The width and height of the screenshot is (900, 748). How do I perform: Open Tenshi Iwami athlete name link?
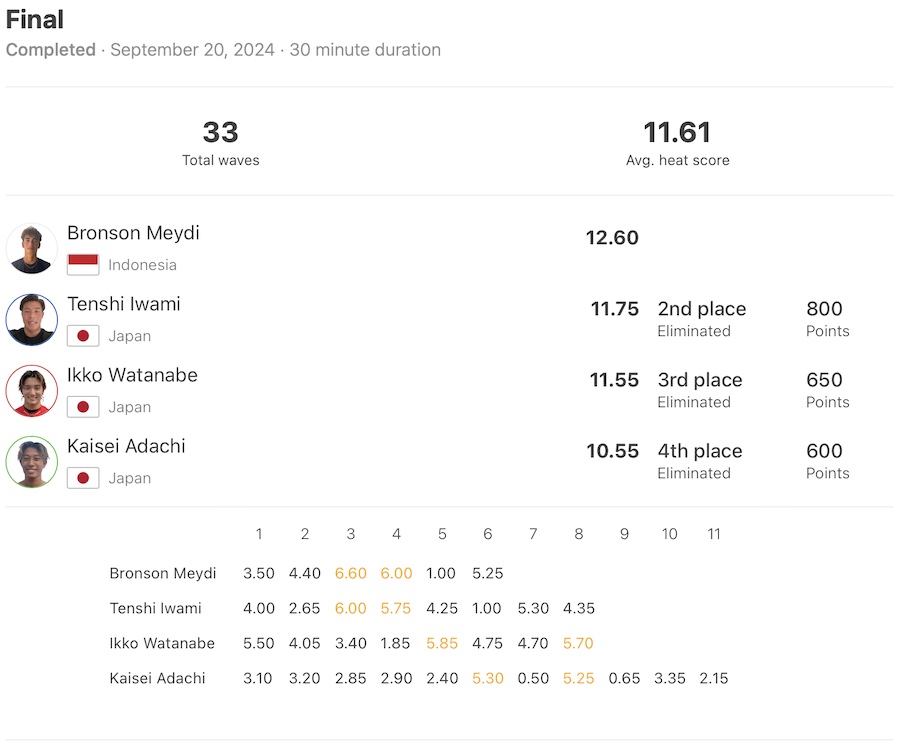[124, 304]
